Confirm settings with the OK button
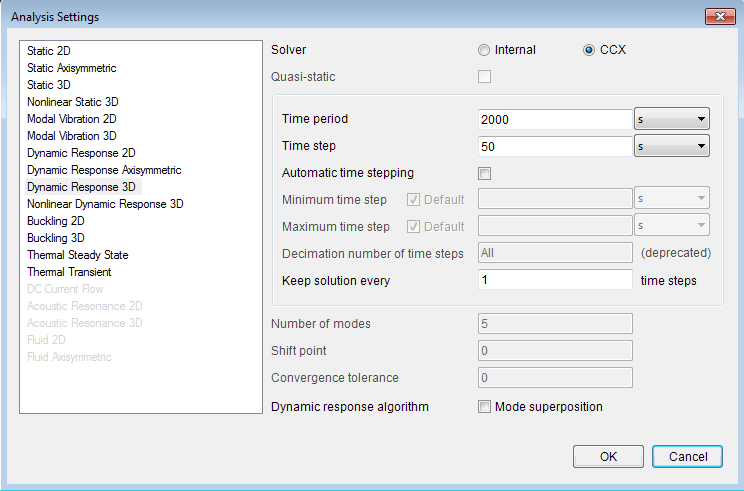The width and height of the screenshot is (744, 491). [x=608, y=456]
